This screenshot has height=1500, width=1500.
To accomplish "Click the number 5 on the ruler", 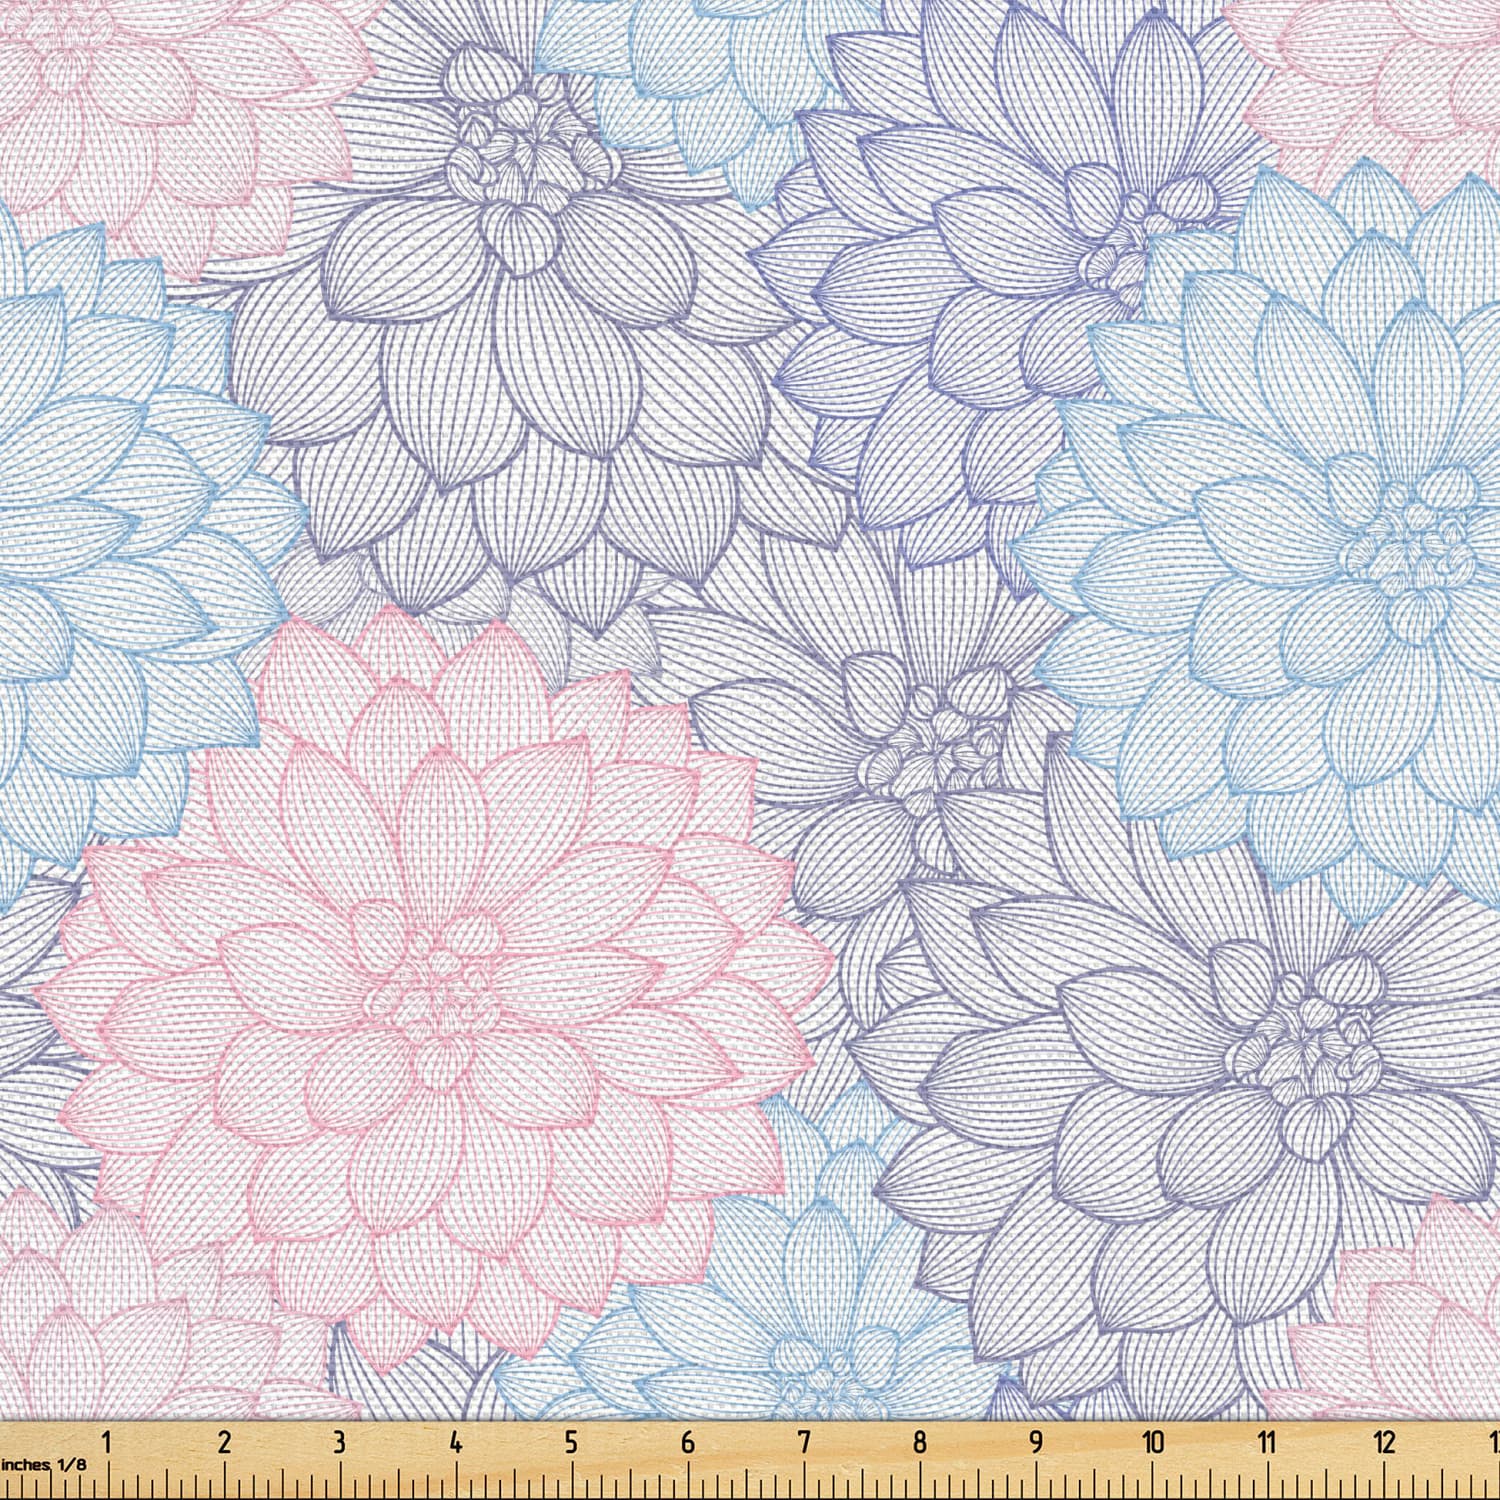I will point(571,1442).
